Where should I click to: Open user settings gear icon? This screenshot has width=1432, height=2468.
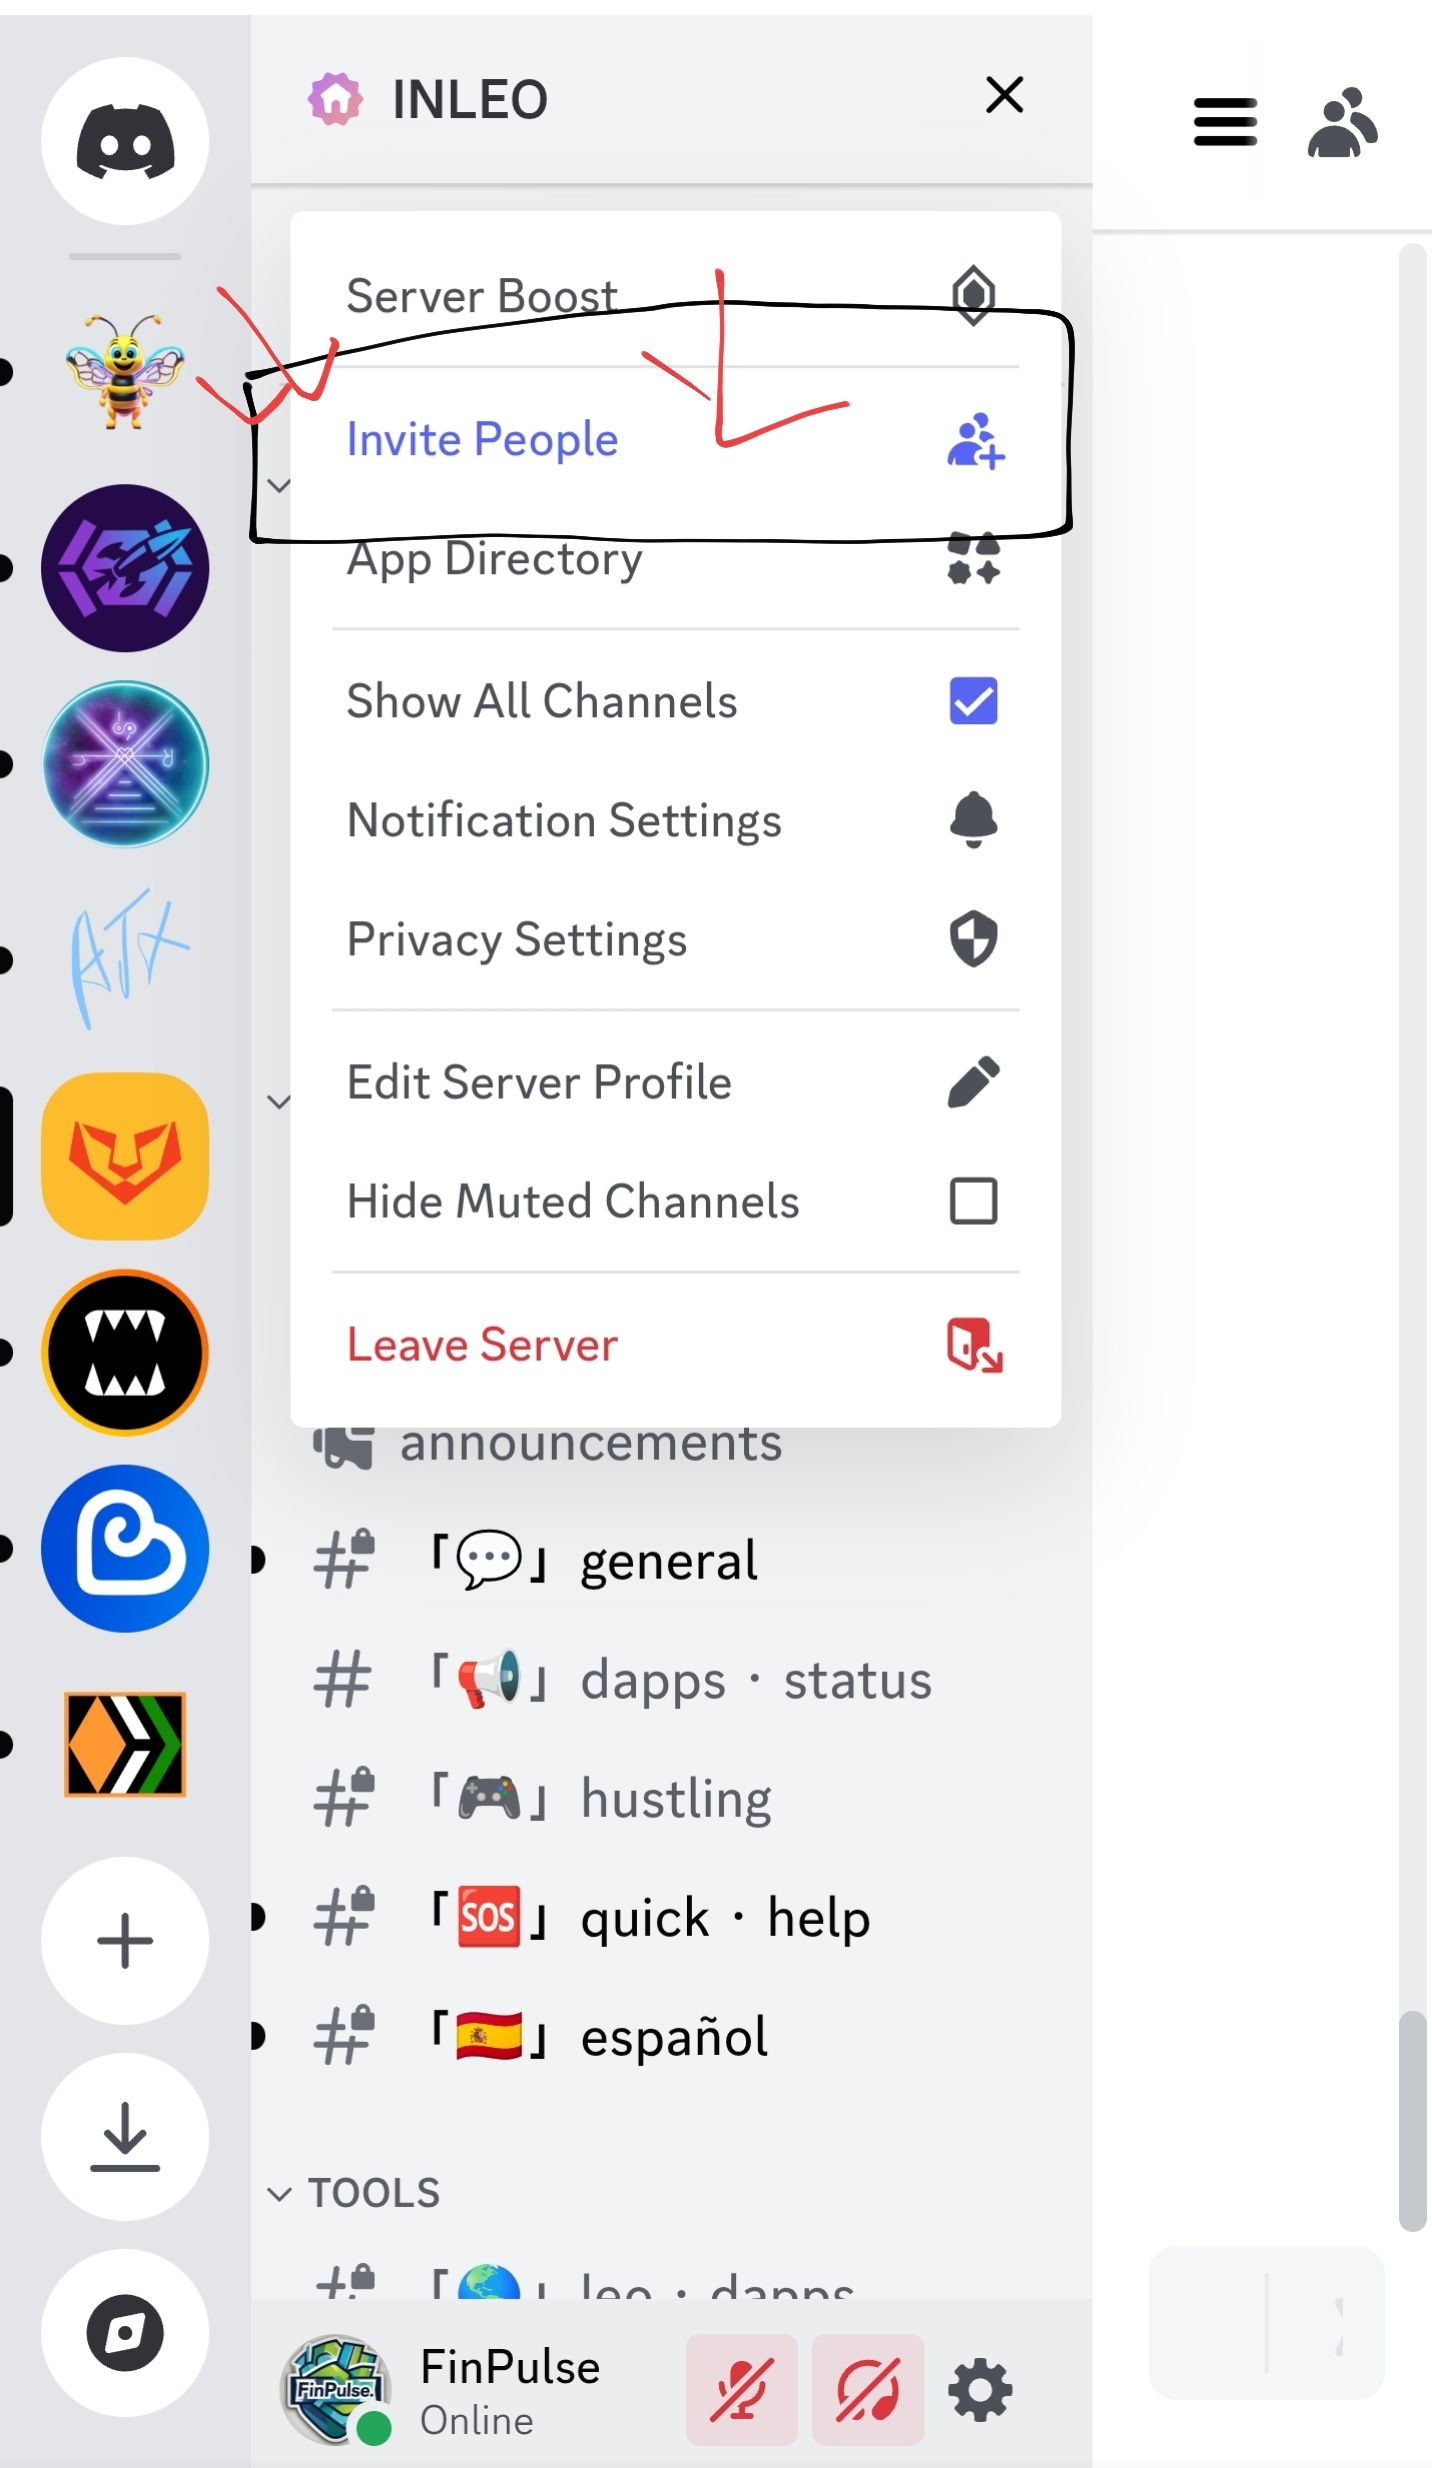pos(980,2390)
